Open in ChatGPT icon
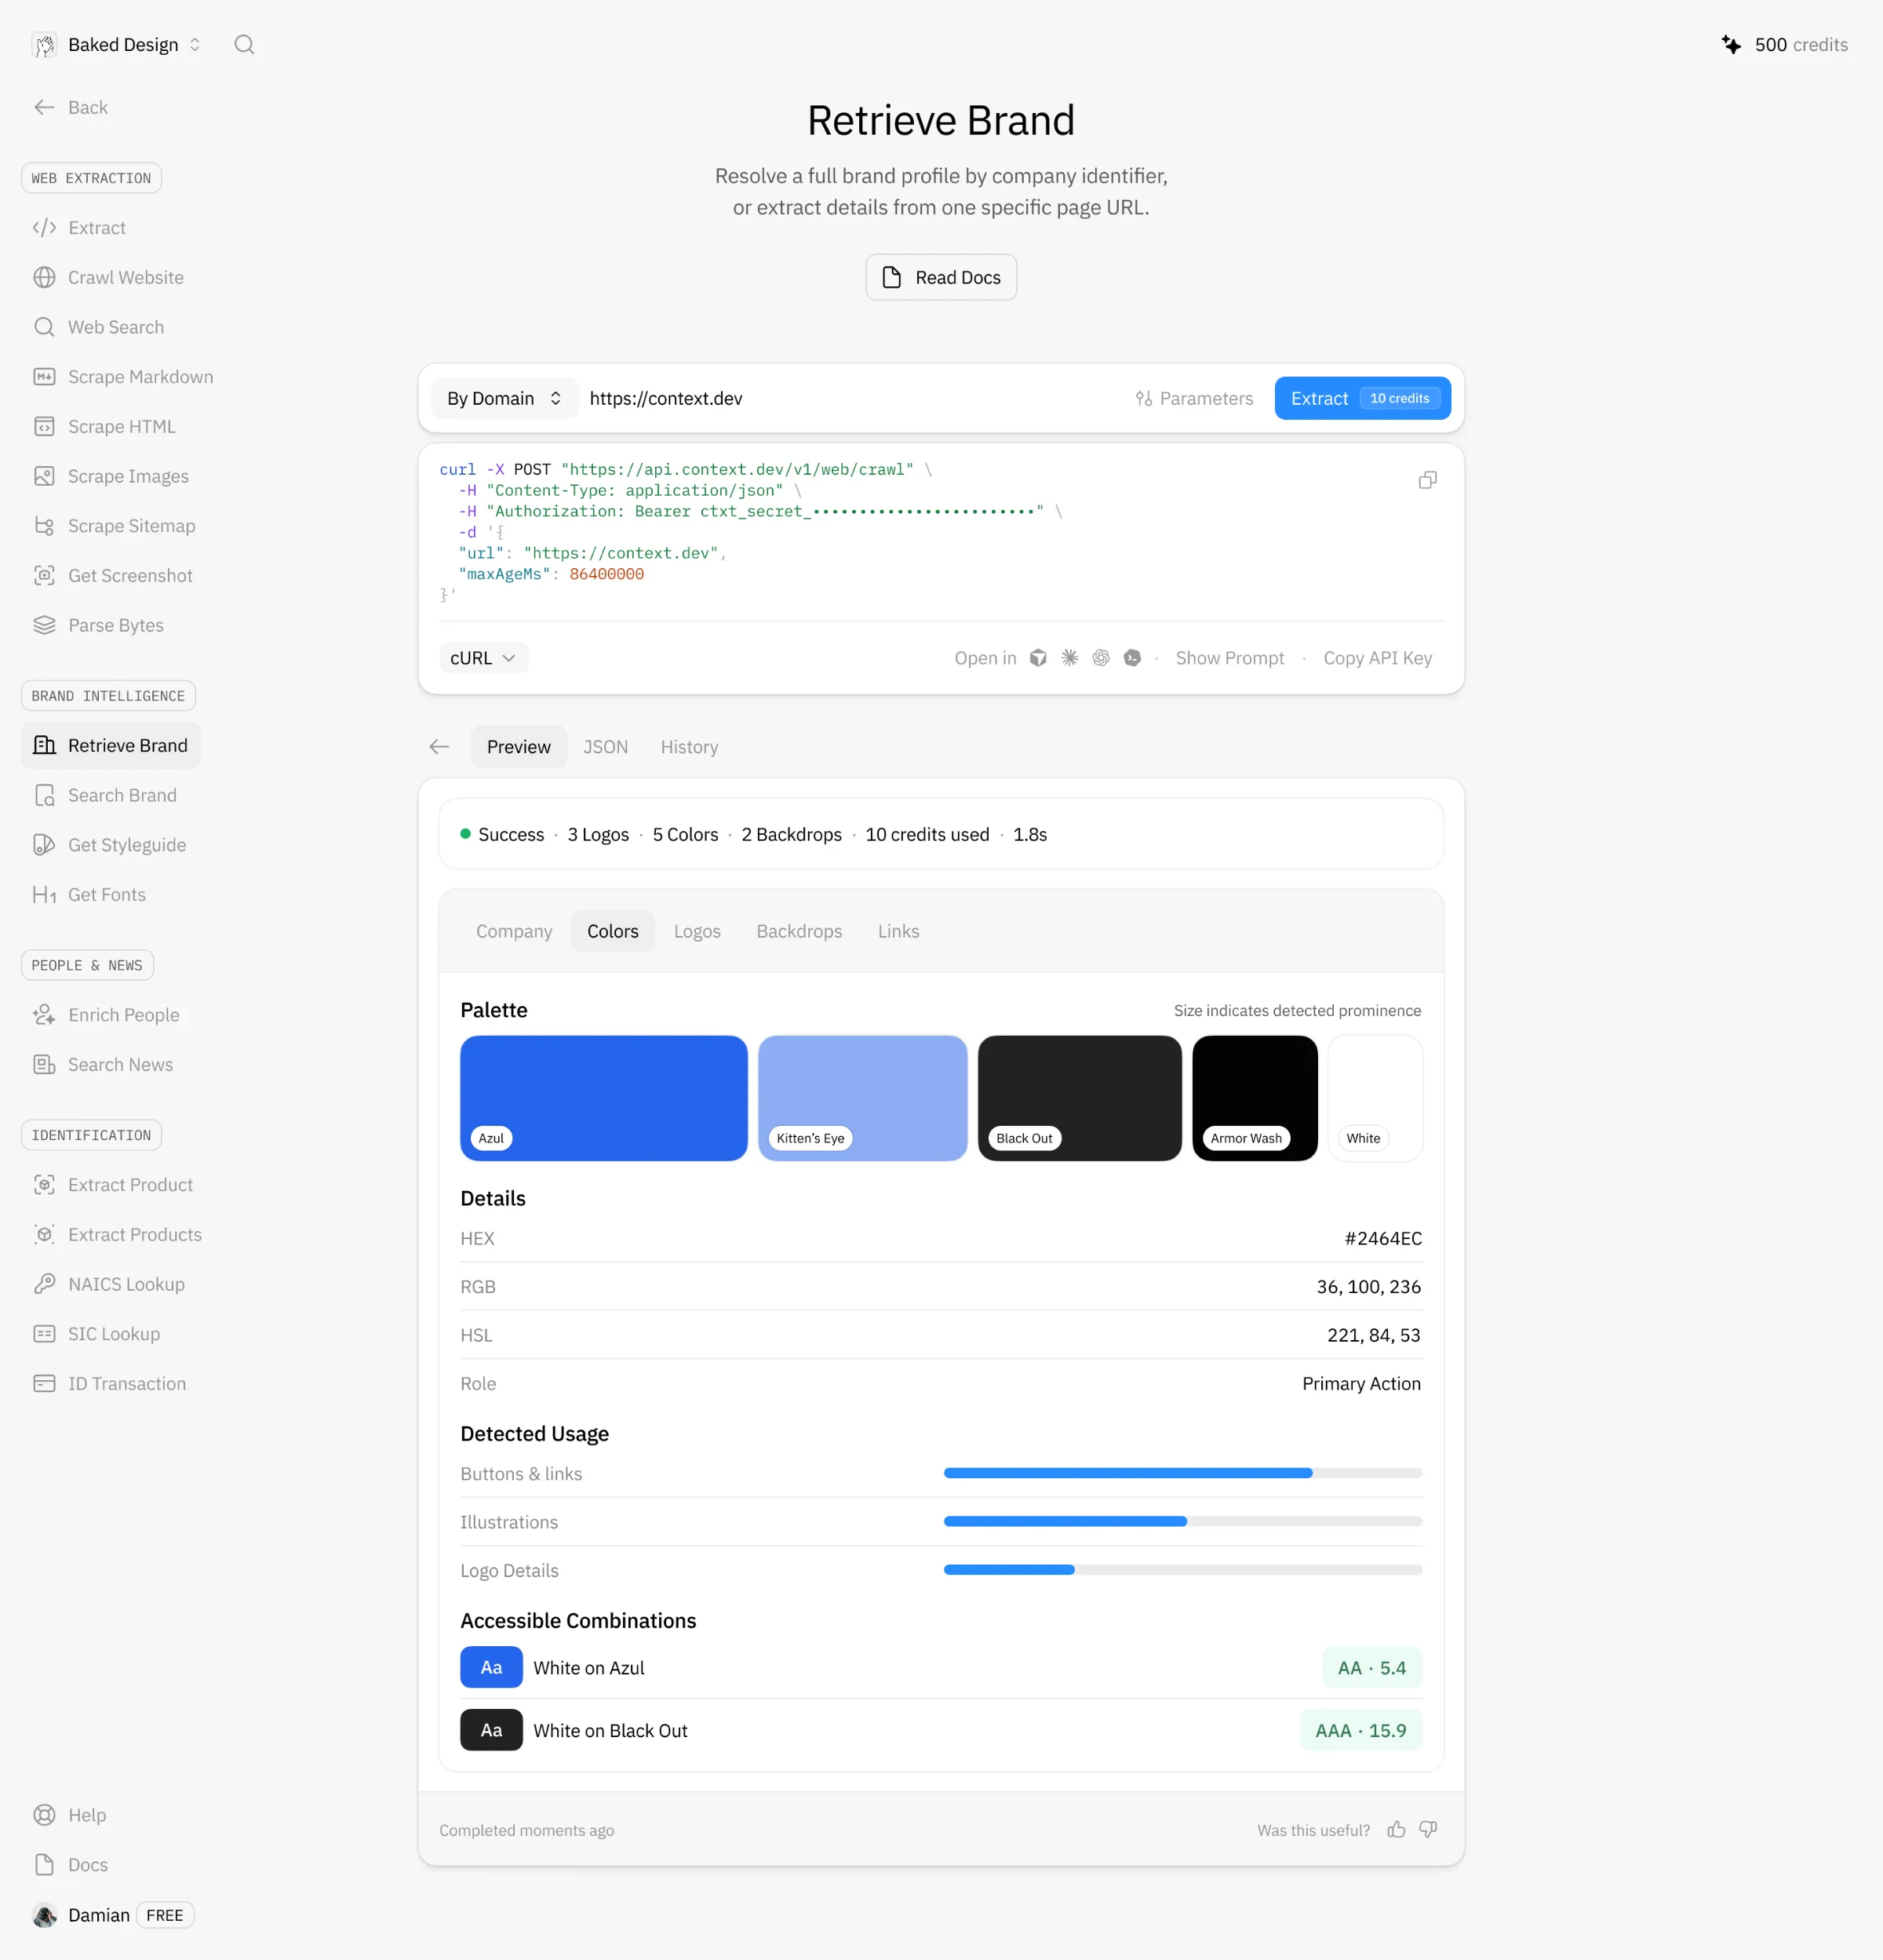1883x1960 pixels. tap(1101, 658)
